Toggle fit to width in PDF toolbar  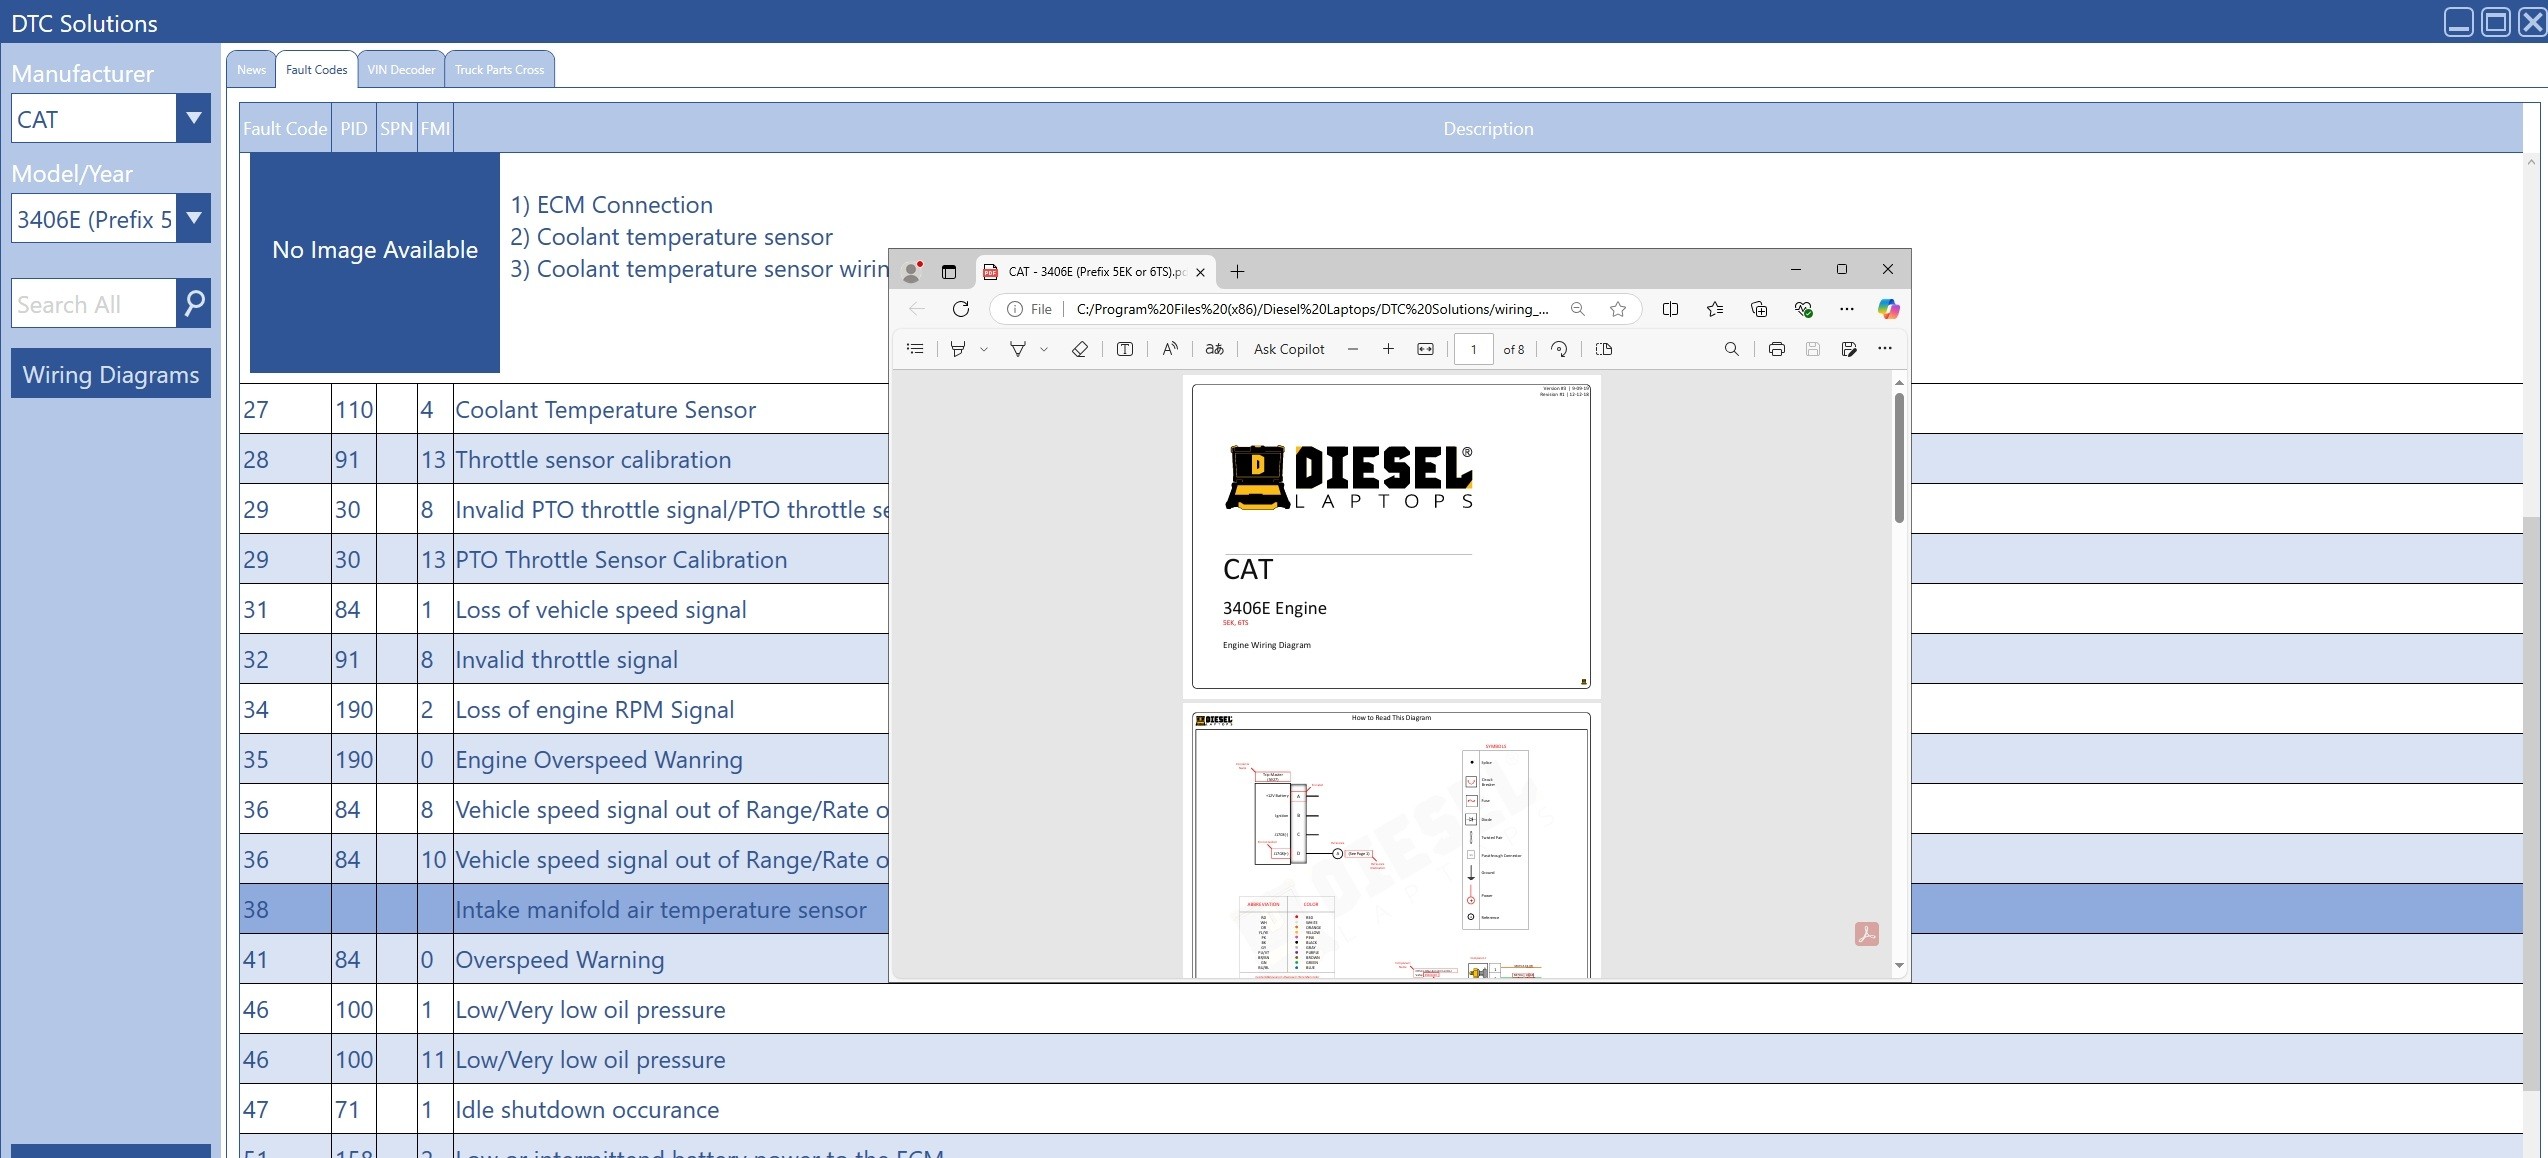1425,349
